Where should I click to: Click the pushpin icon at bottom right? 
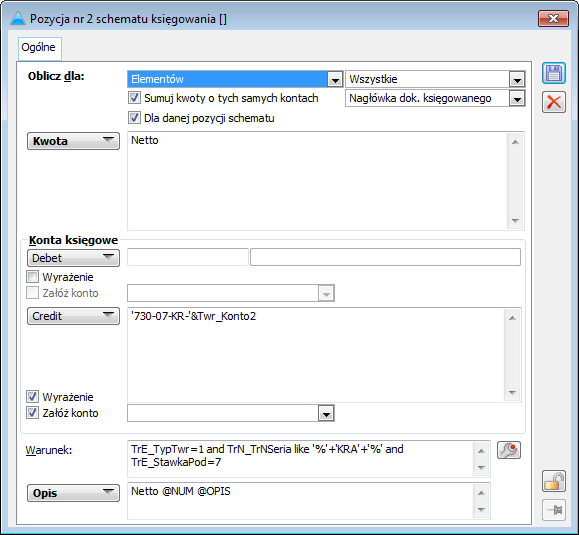[554, 510]
